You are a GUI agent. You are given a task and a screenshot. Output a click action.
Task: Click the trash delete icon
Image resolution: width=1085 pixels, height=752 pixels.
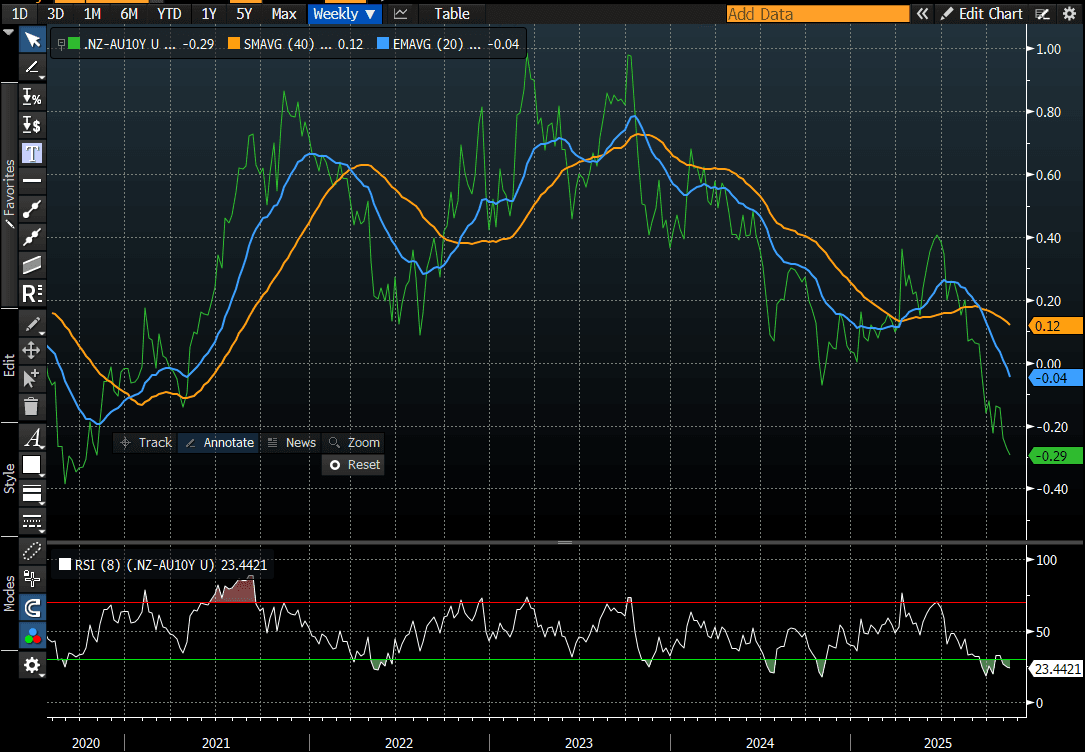(x=32, y=406)
